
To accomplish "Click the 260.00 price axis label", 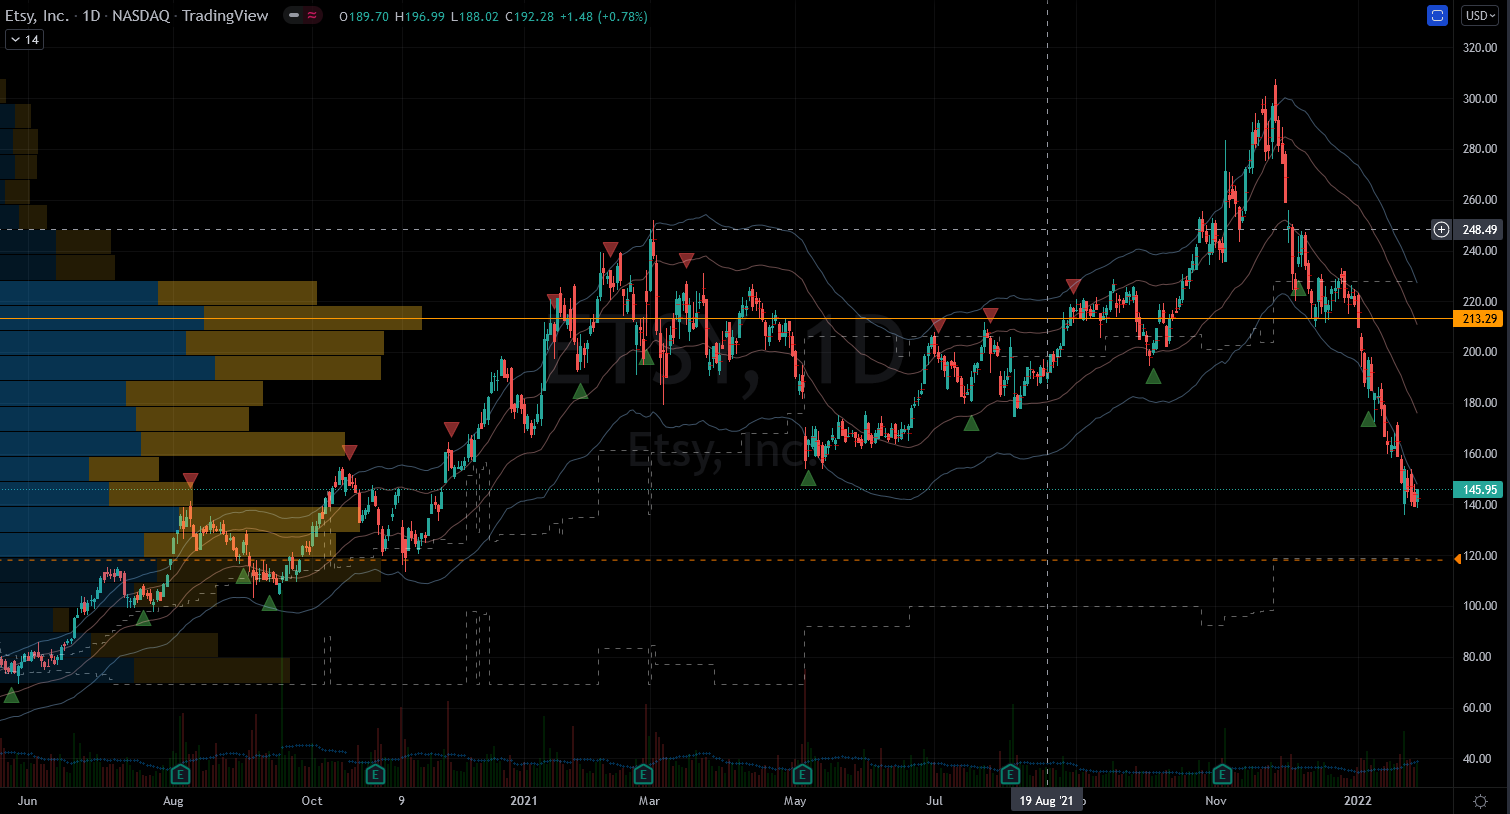I will (1480, 200).
